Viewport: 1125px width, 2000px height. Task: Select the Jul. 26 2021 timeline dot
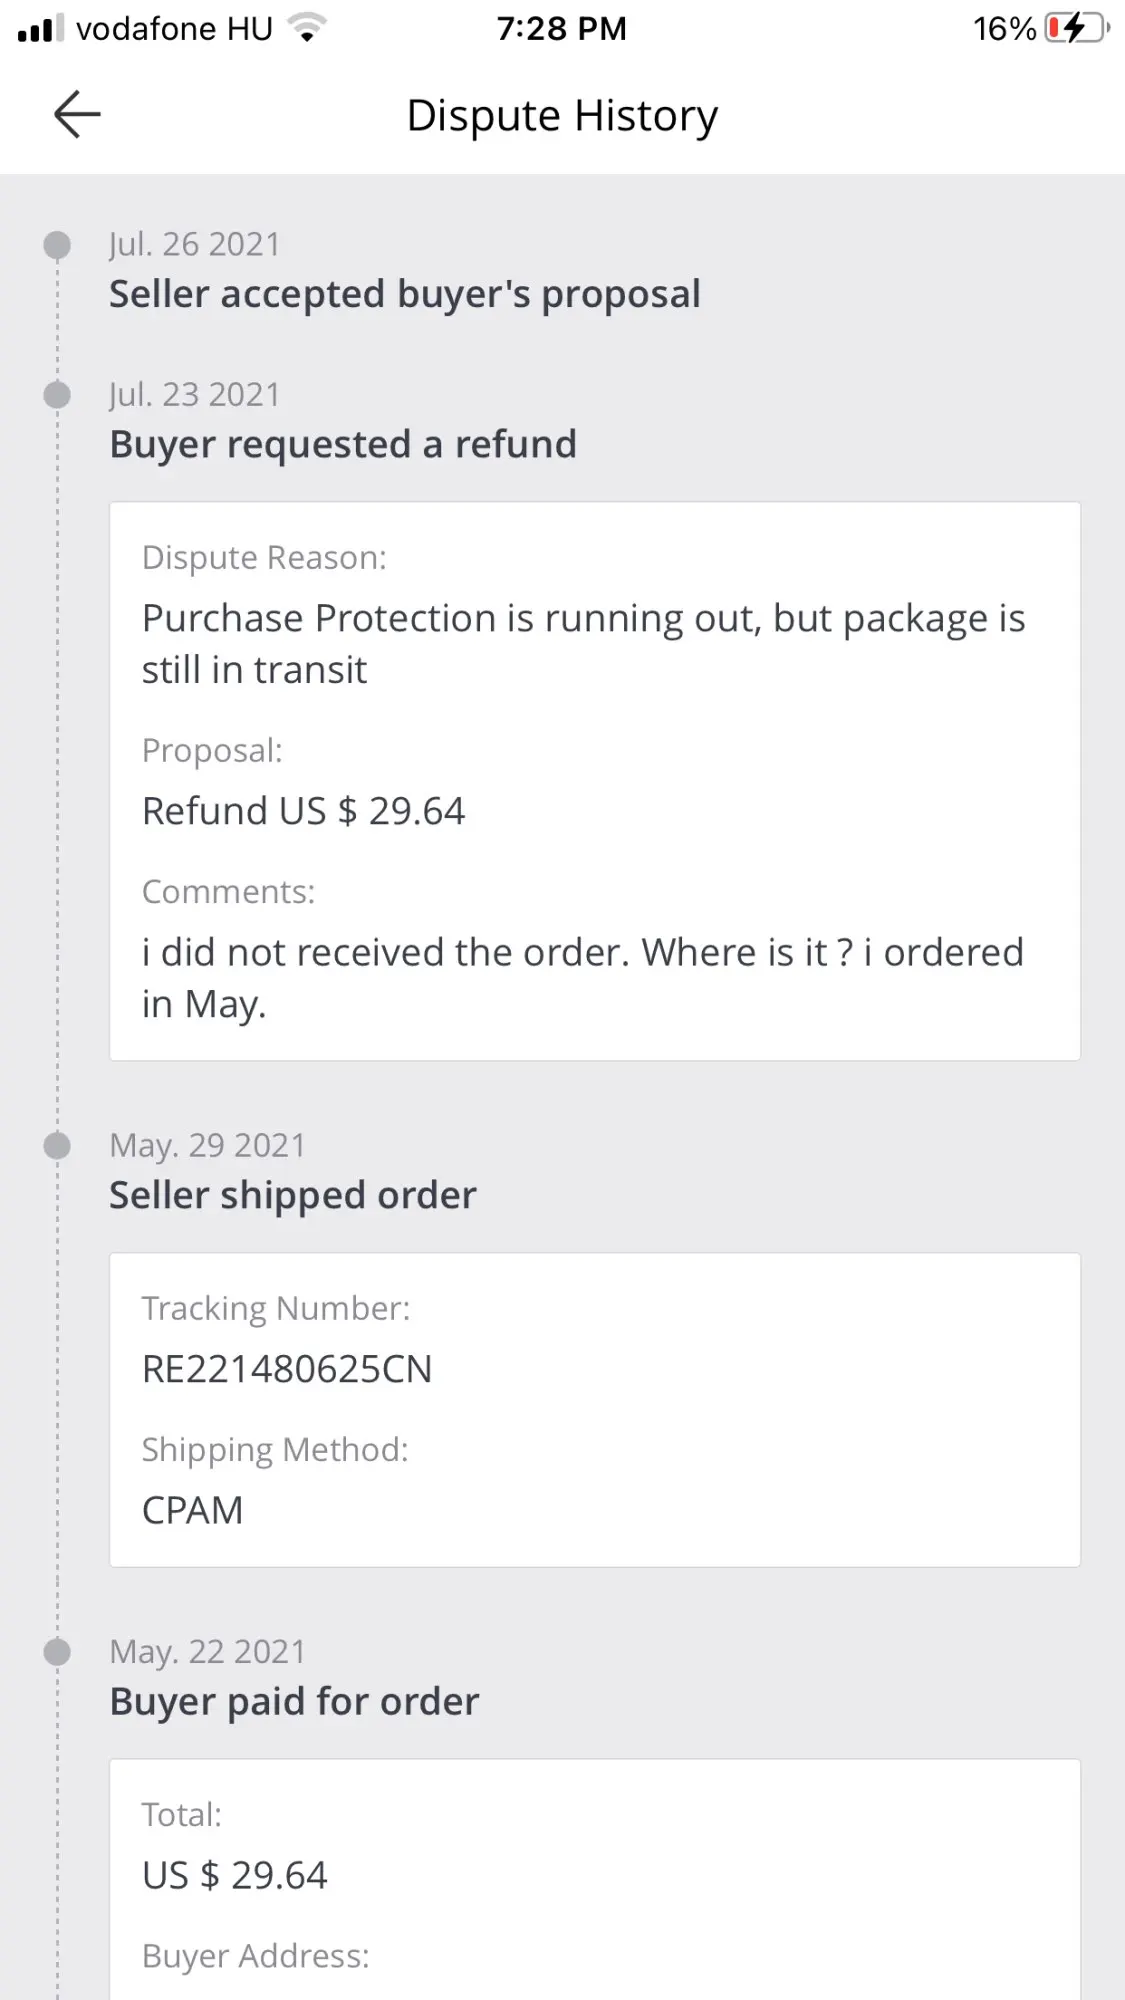pos(58,245)
